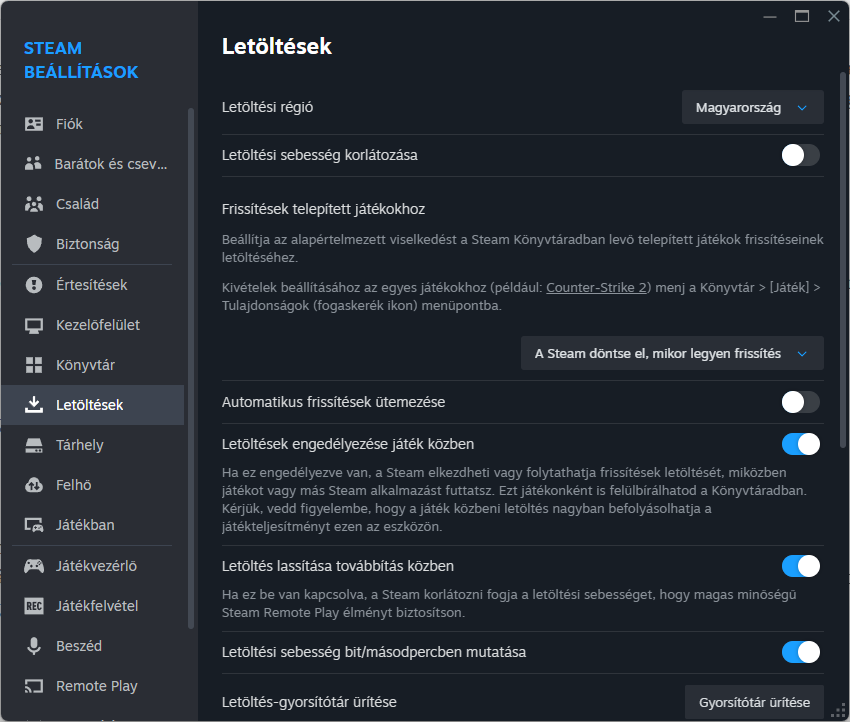Image resolution: width=850 pixels, height=722 pixels.
Task: Open the Fiók account card icon
Action: click(34, 124)
